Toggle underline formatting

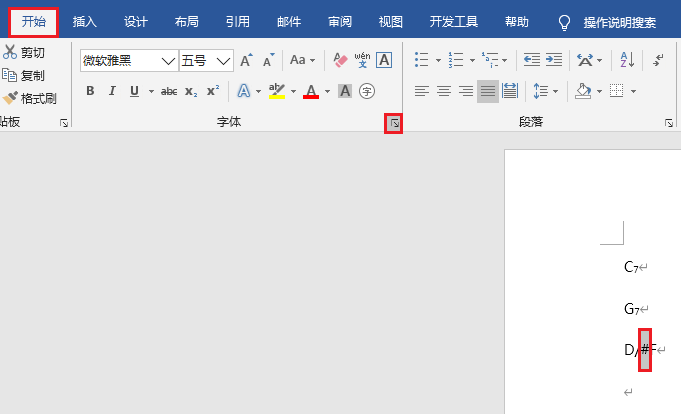(134, 91)
